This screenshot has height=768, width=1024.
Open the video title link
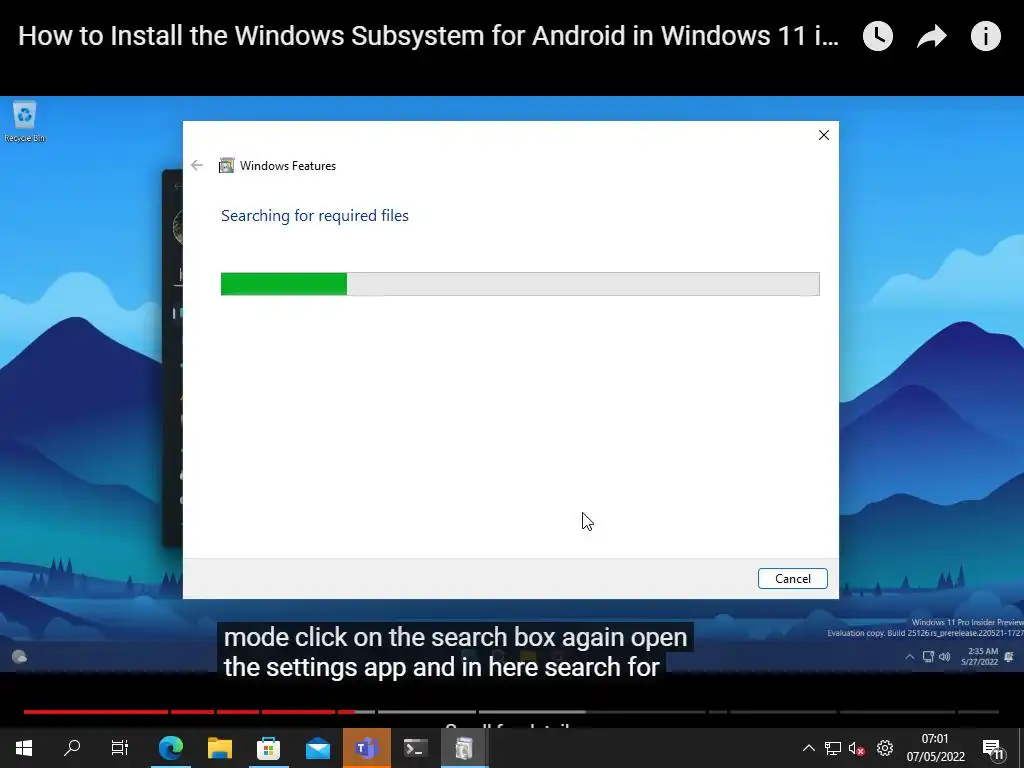pyautogui.click(x=428, y=36)
